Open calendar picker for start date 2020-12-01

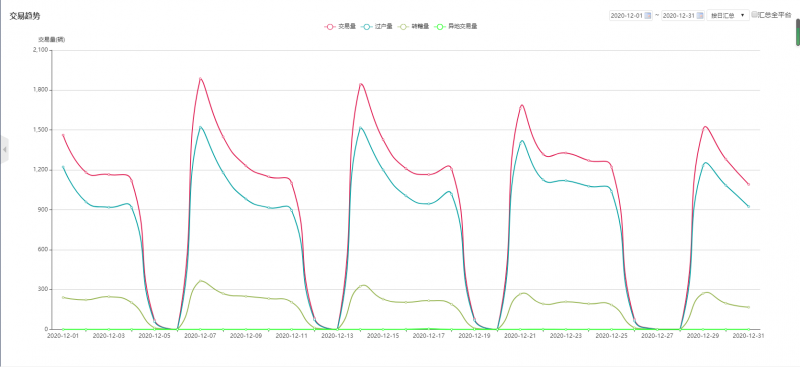click(x=648, y=16)
